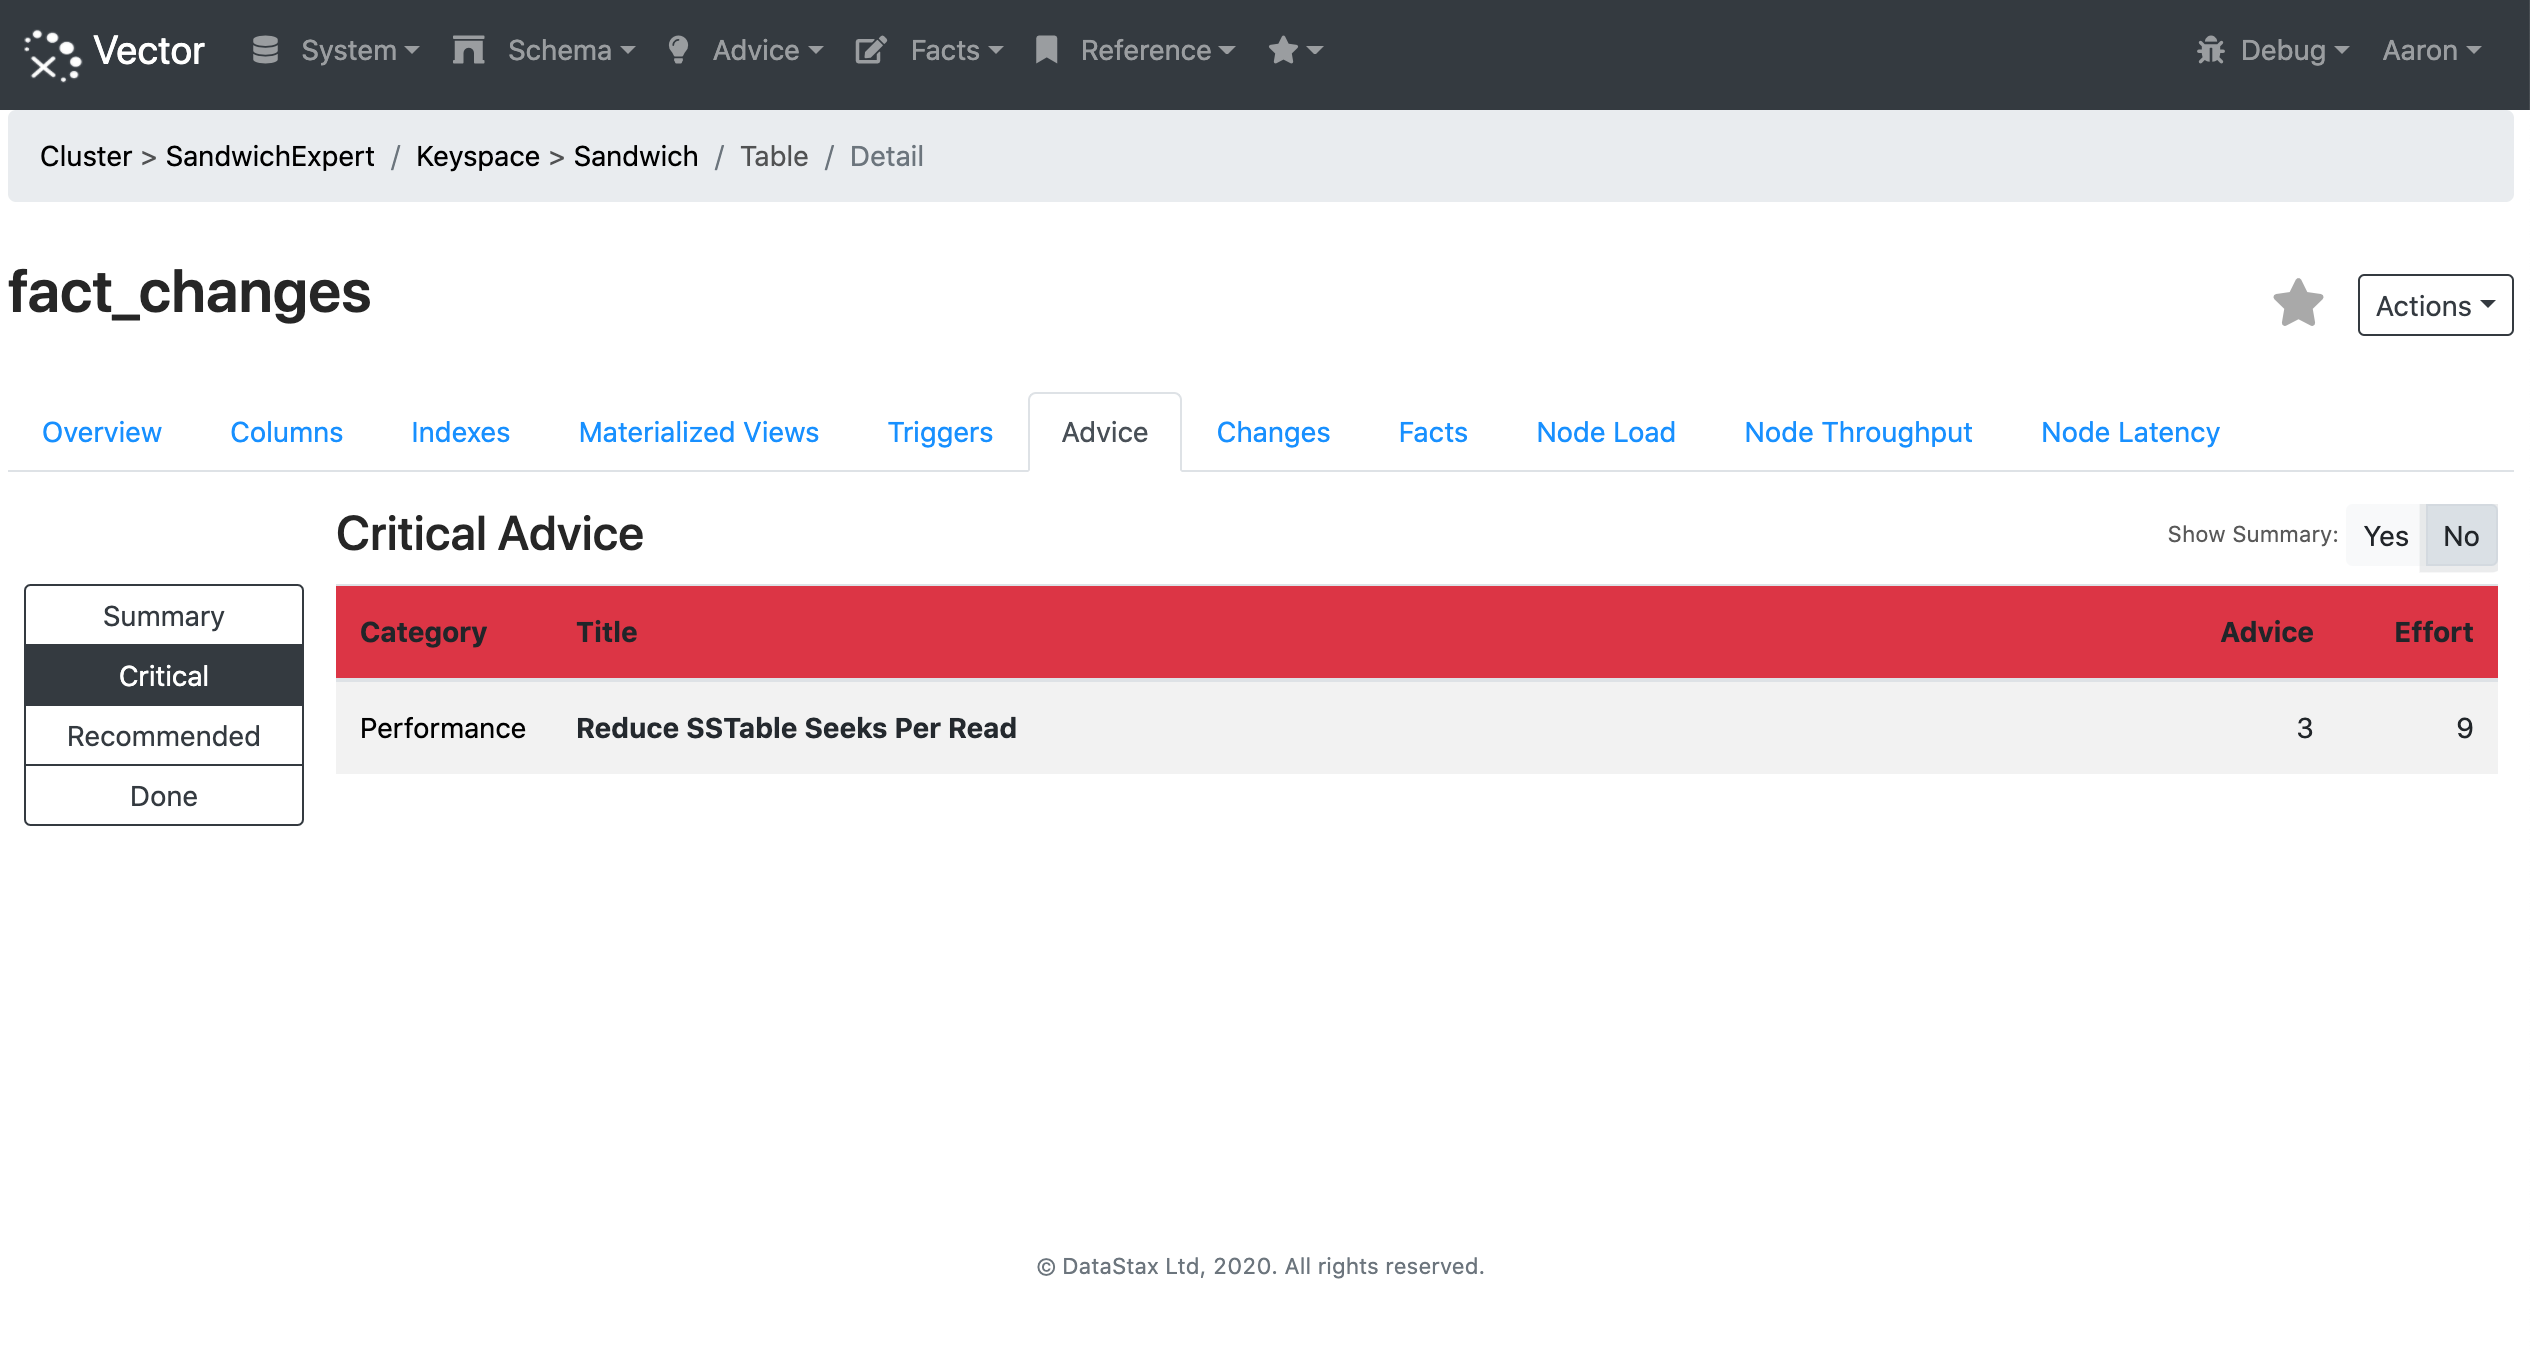
Task: Favorite the fact_changes table with star
Action: click(x=2298, y=303)
